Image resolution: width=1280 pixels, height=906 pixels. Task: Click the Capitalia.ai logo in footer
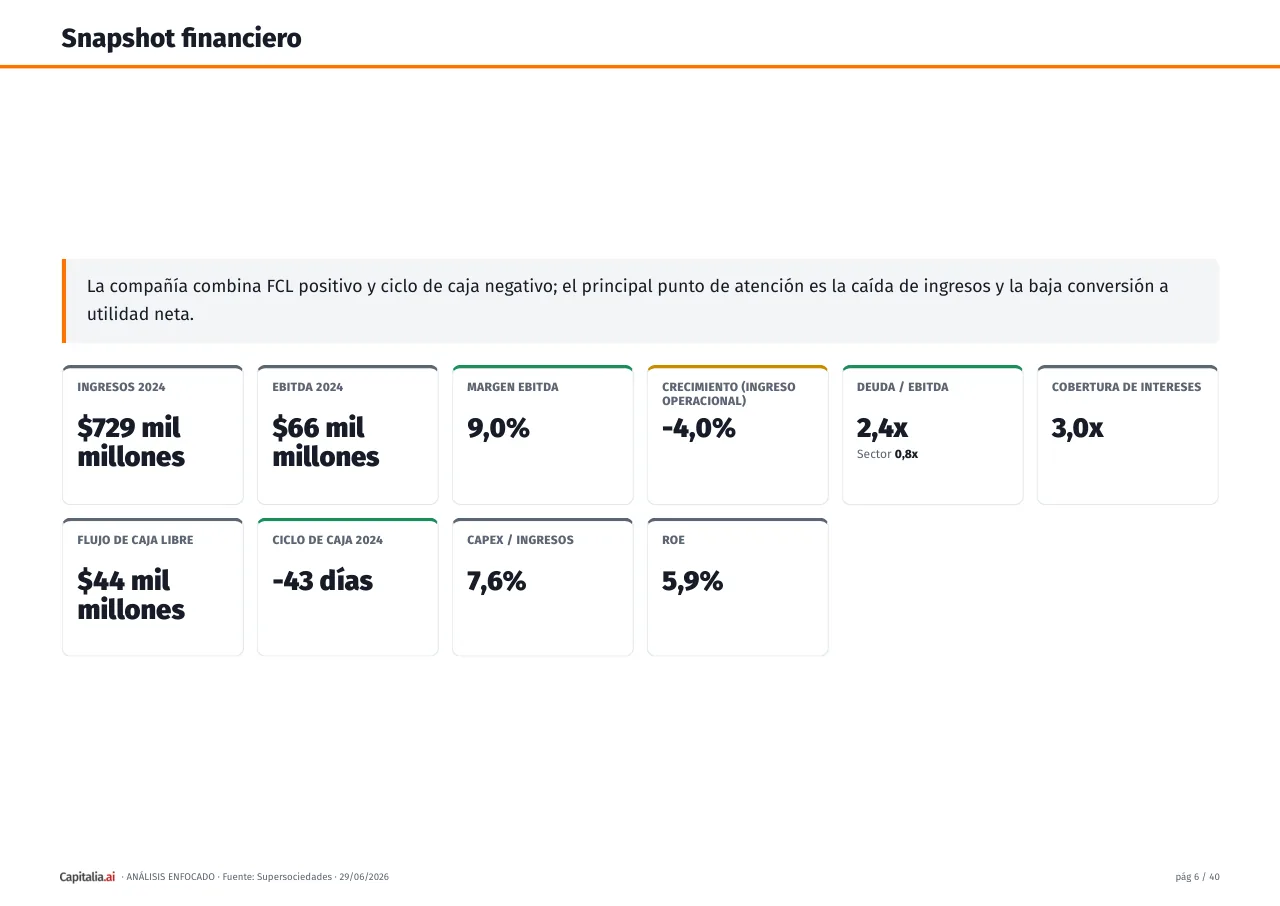pyautogui.click(x=87, y=877)
